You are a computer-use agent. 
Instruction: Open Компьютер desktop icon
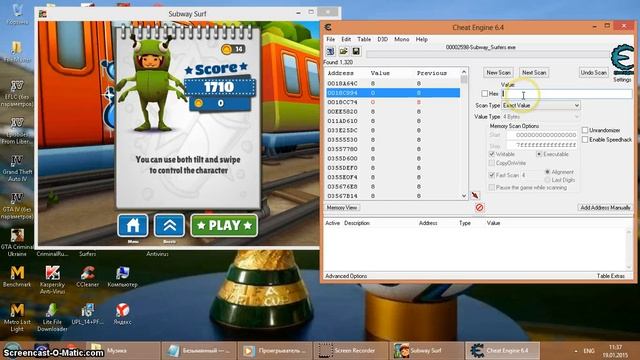[122, 276]
